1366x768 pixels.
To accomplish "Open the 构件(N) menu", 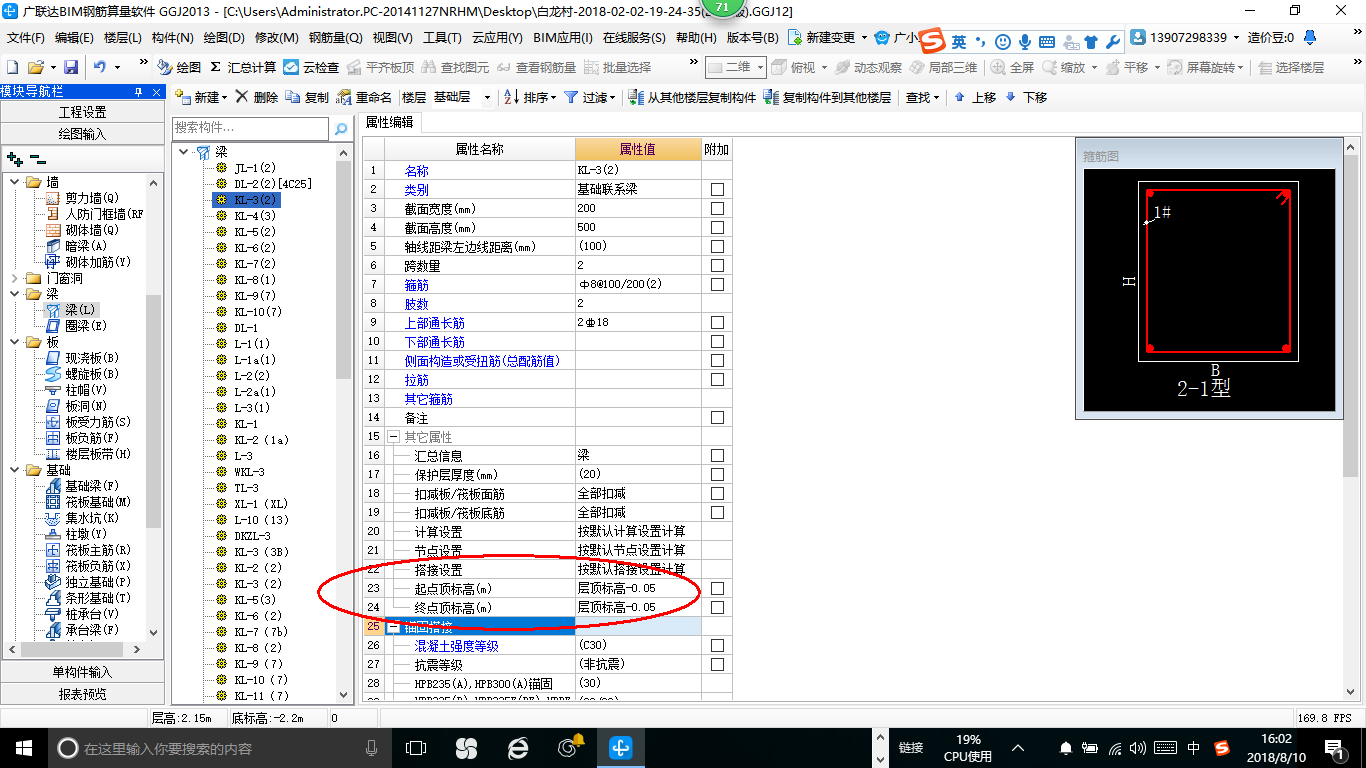I will coord(172,38).
